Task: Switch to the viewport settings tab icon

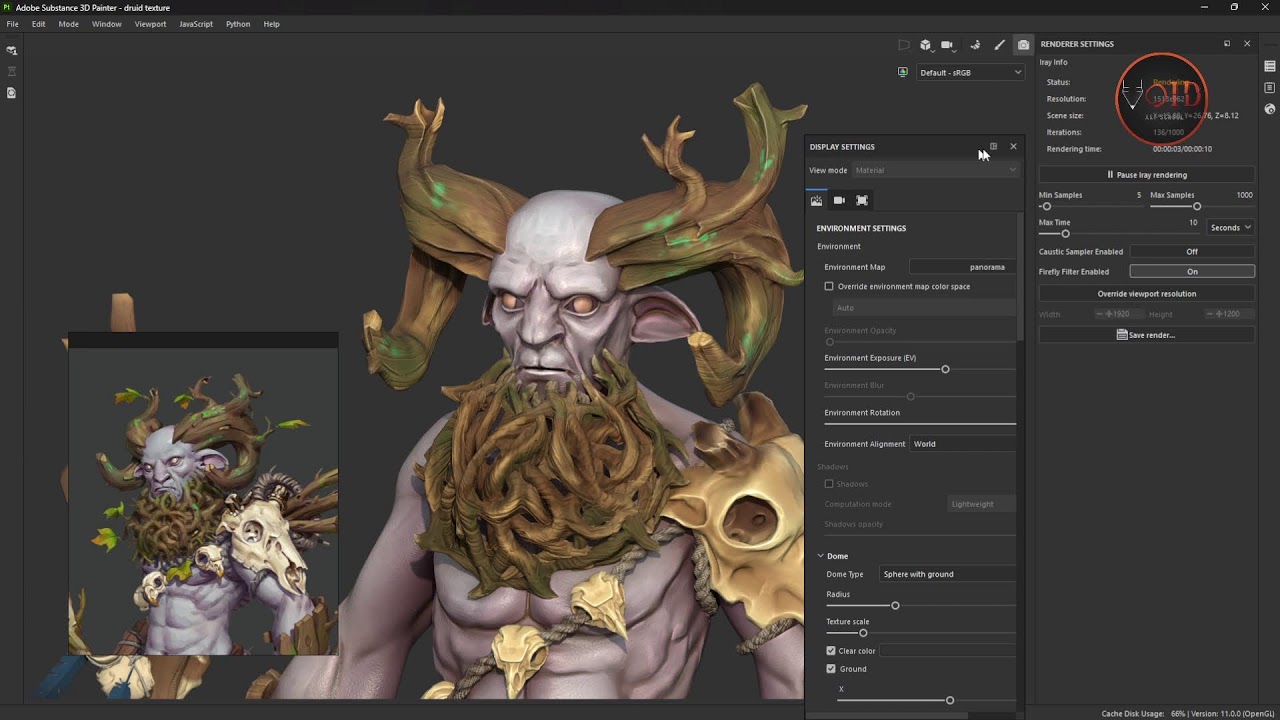Action: pos(862,200)
